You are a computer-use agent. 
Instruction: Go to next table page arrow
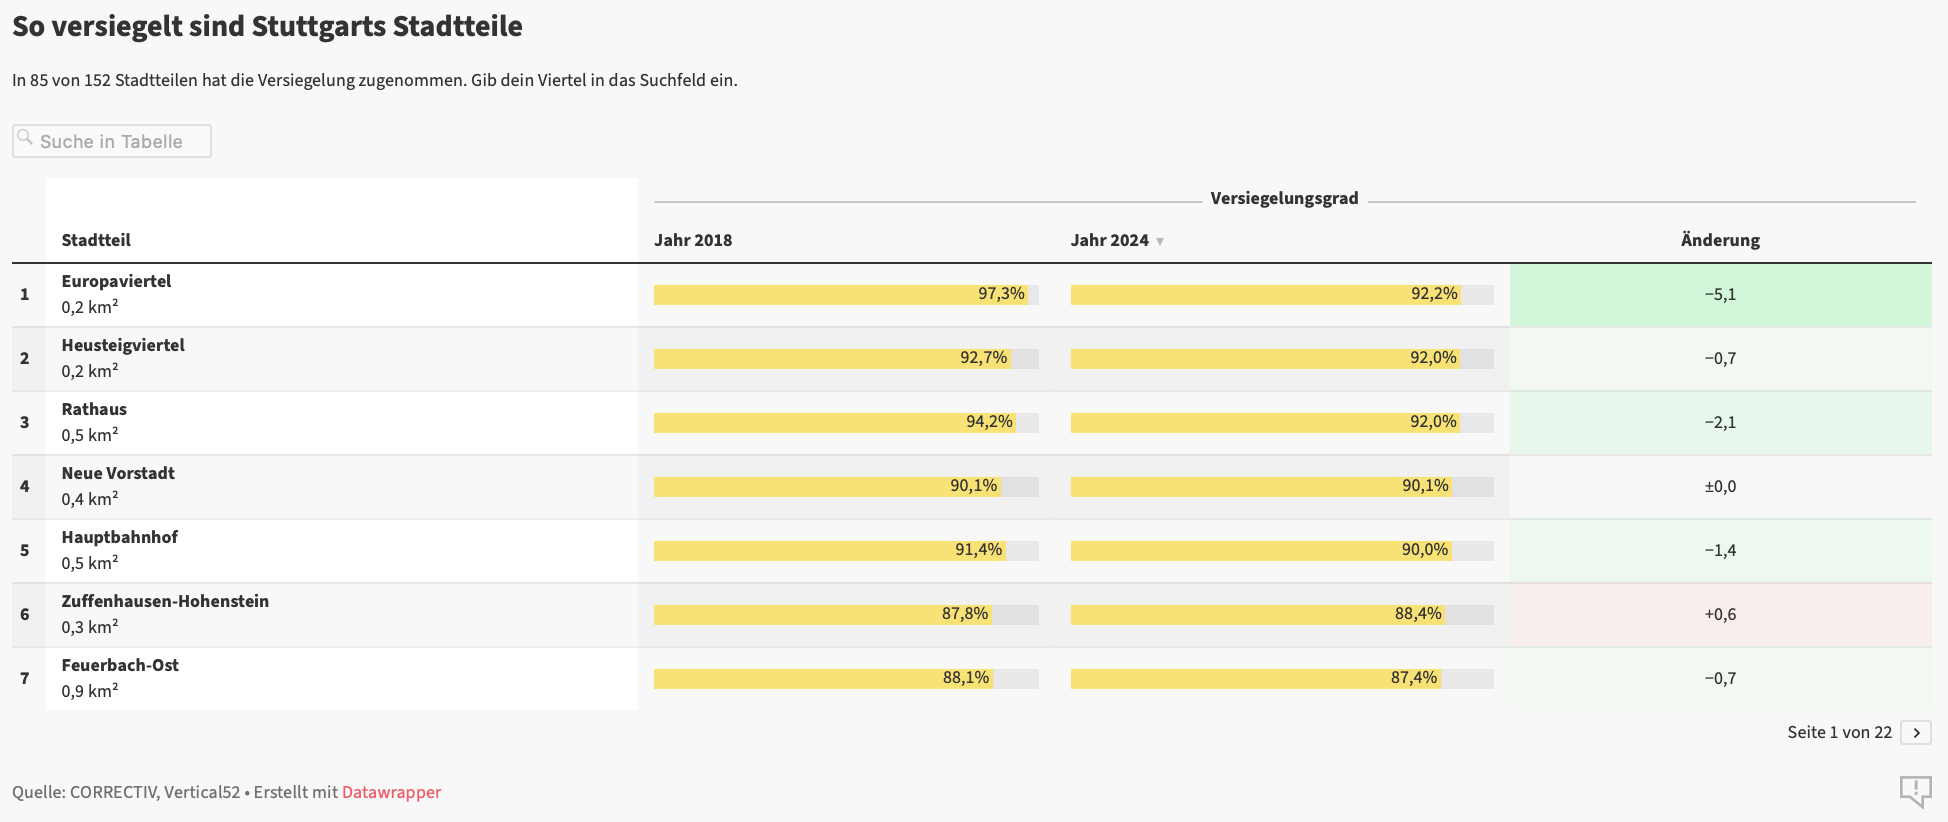(x=1916, y=732)
